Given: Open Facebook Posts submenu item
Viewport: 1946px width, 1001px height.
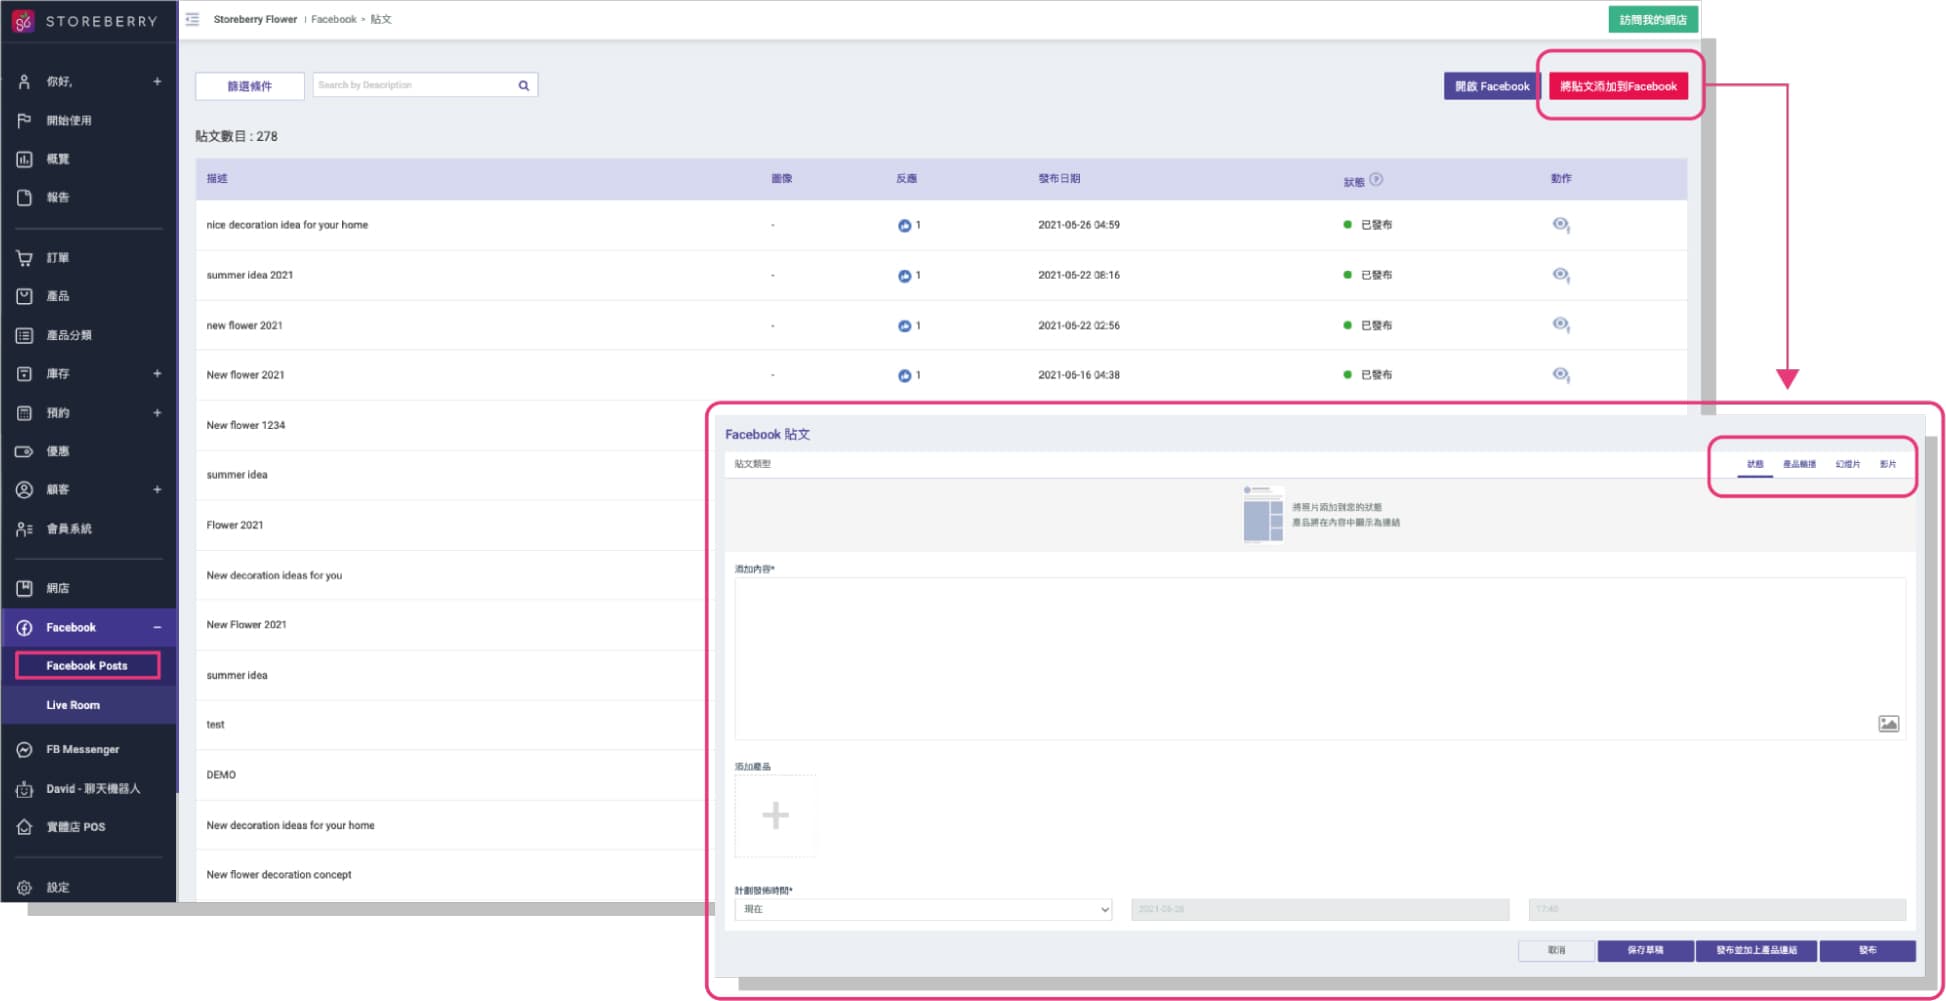Looking at the screenshot, I should tap(87, 666).
